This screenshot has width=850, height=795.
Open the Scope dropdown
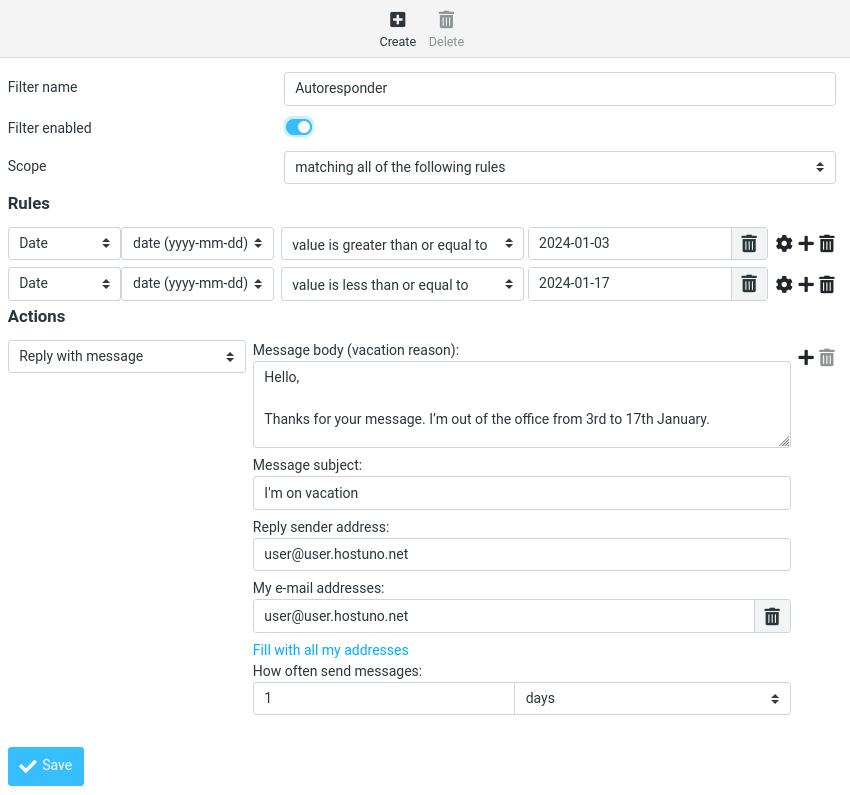click(x=559, y=167)
